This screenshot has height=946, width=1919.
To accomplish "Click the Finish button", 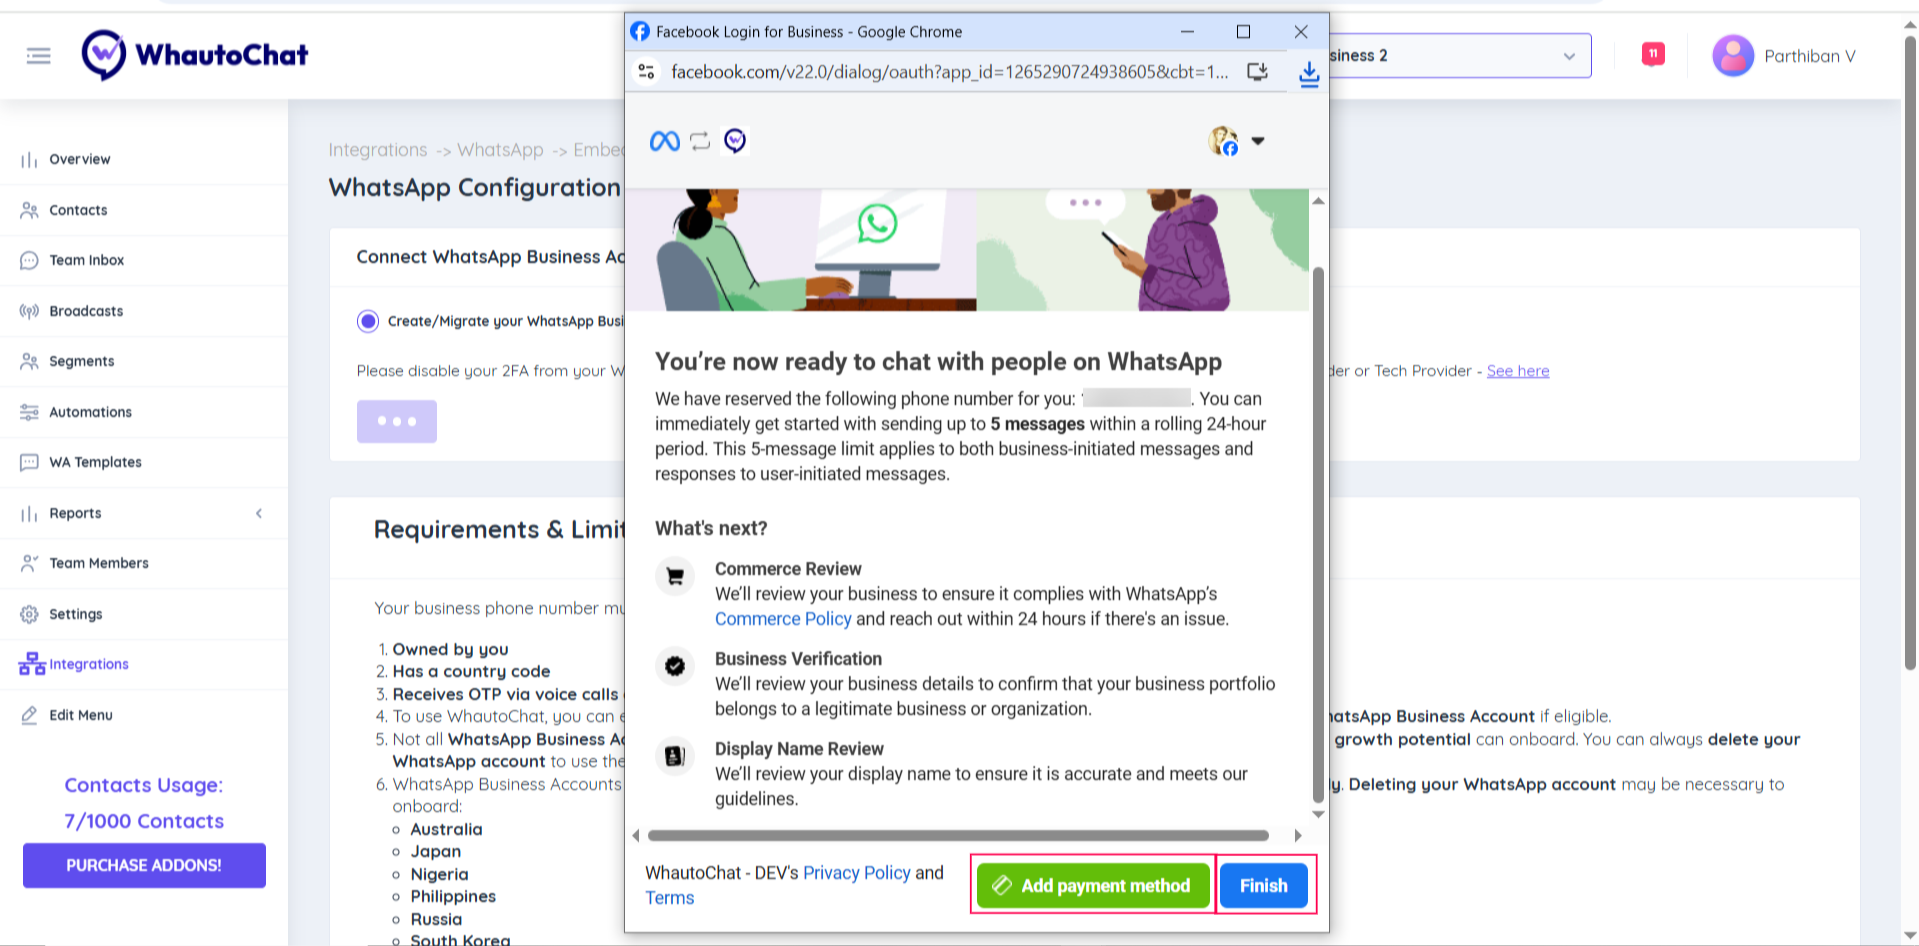I will [x=1264, y=886].
